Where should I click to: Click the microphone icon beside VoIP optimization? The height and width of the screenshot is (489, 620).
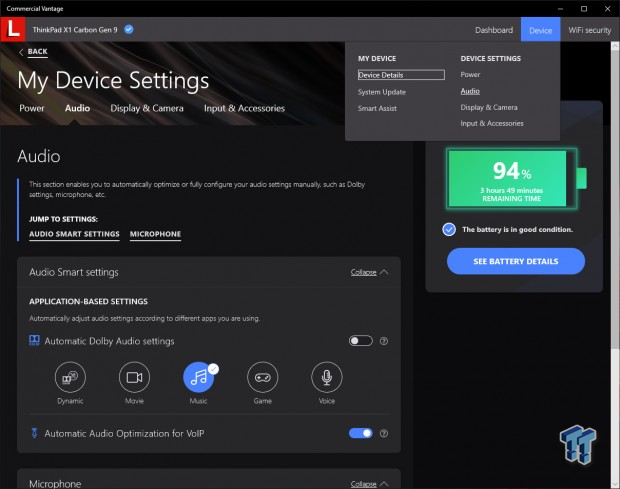(x=34, y=433)
